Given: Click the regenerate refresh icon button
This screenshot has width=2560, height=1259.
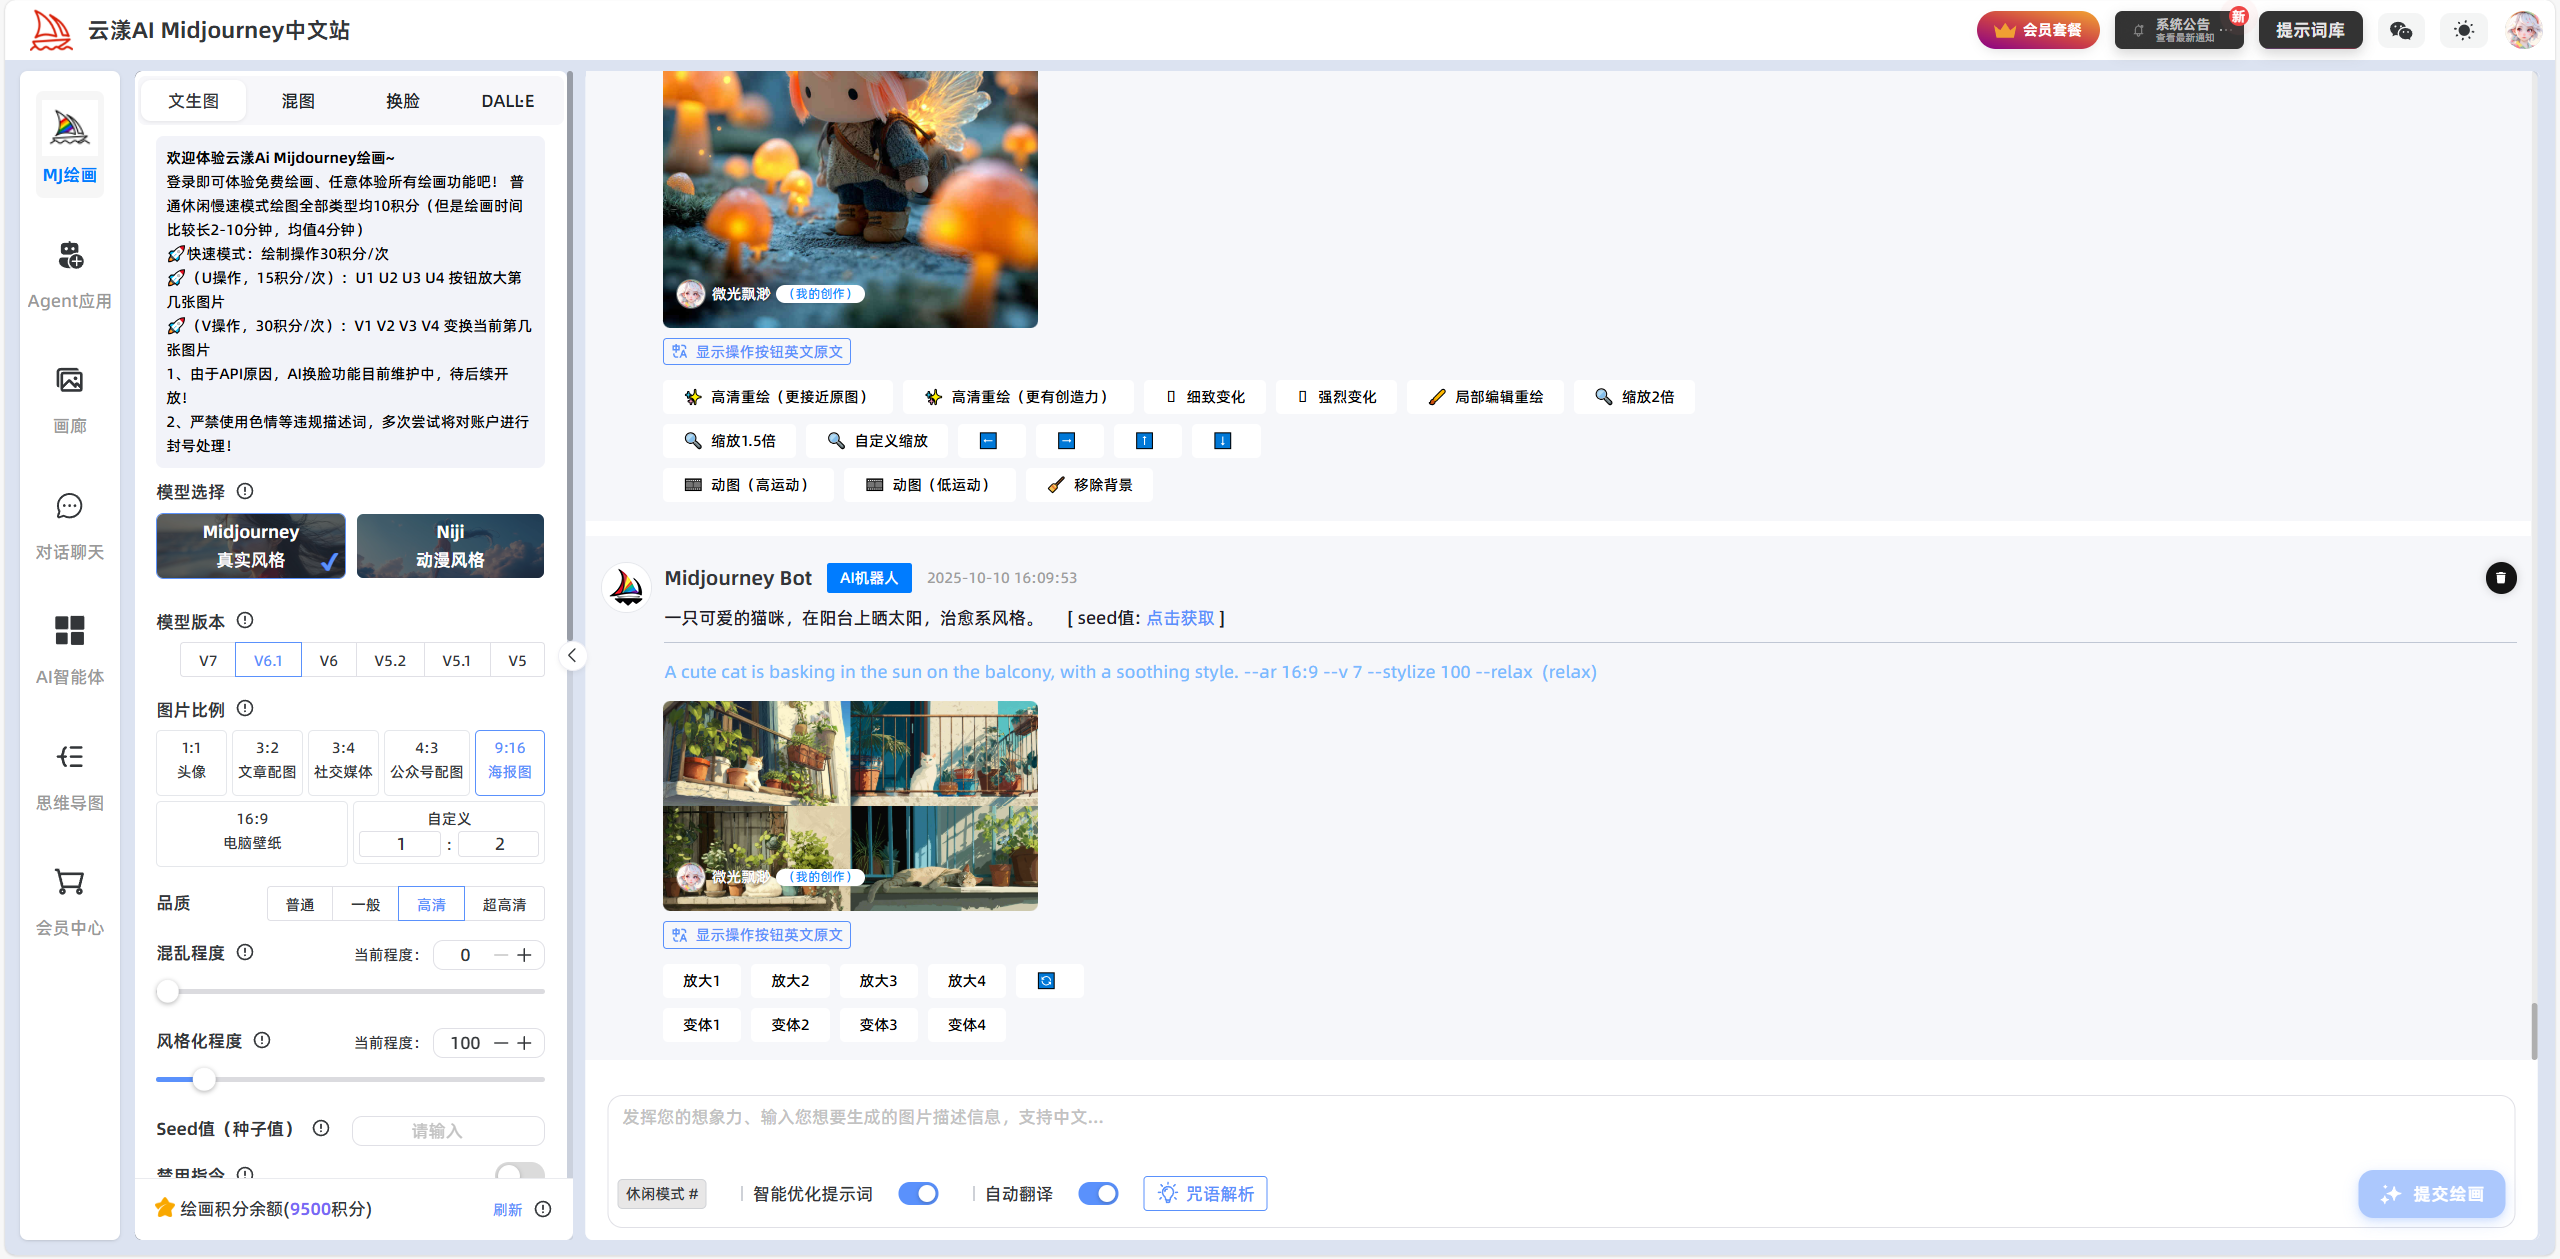Looking at the screenshot, I should coord(1047,981).
